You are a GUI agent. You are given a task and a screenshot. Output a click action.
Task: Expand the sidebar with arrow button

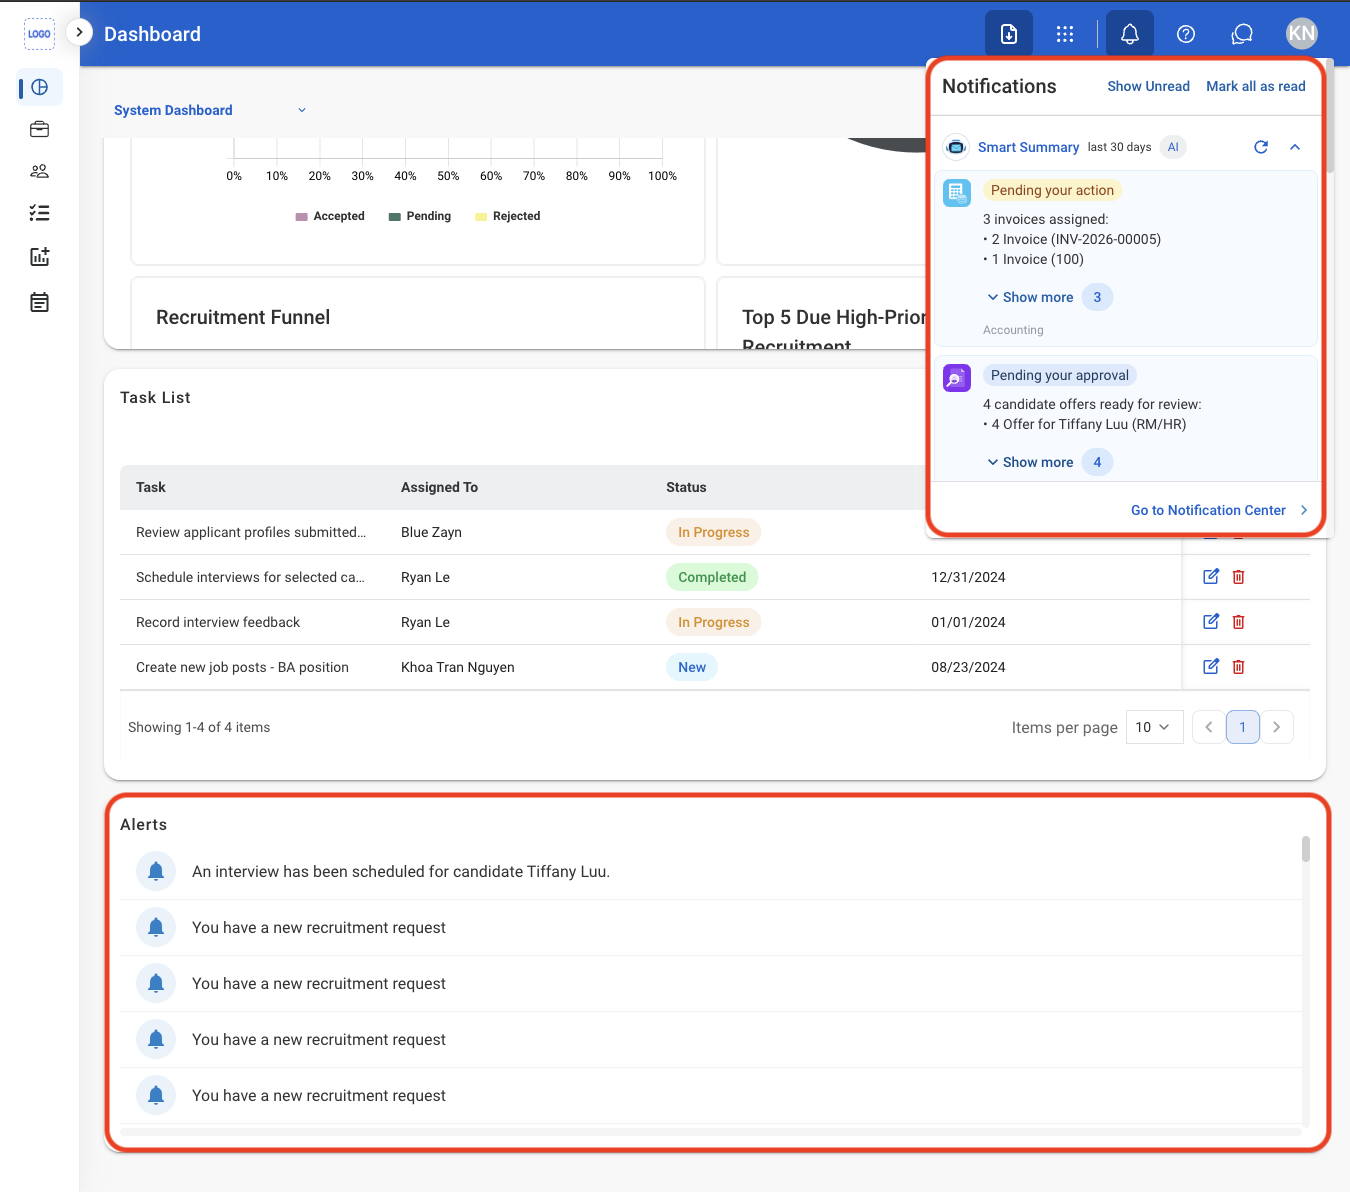pyautogui.click(x=79, y=32)
